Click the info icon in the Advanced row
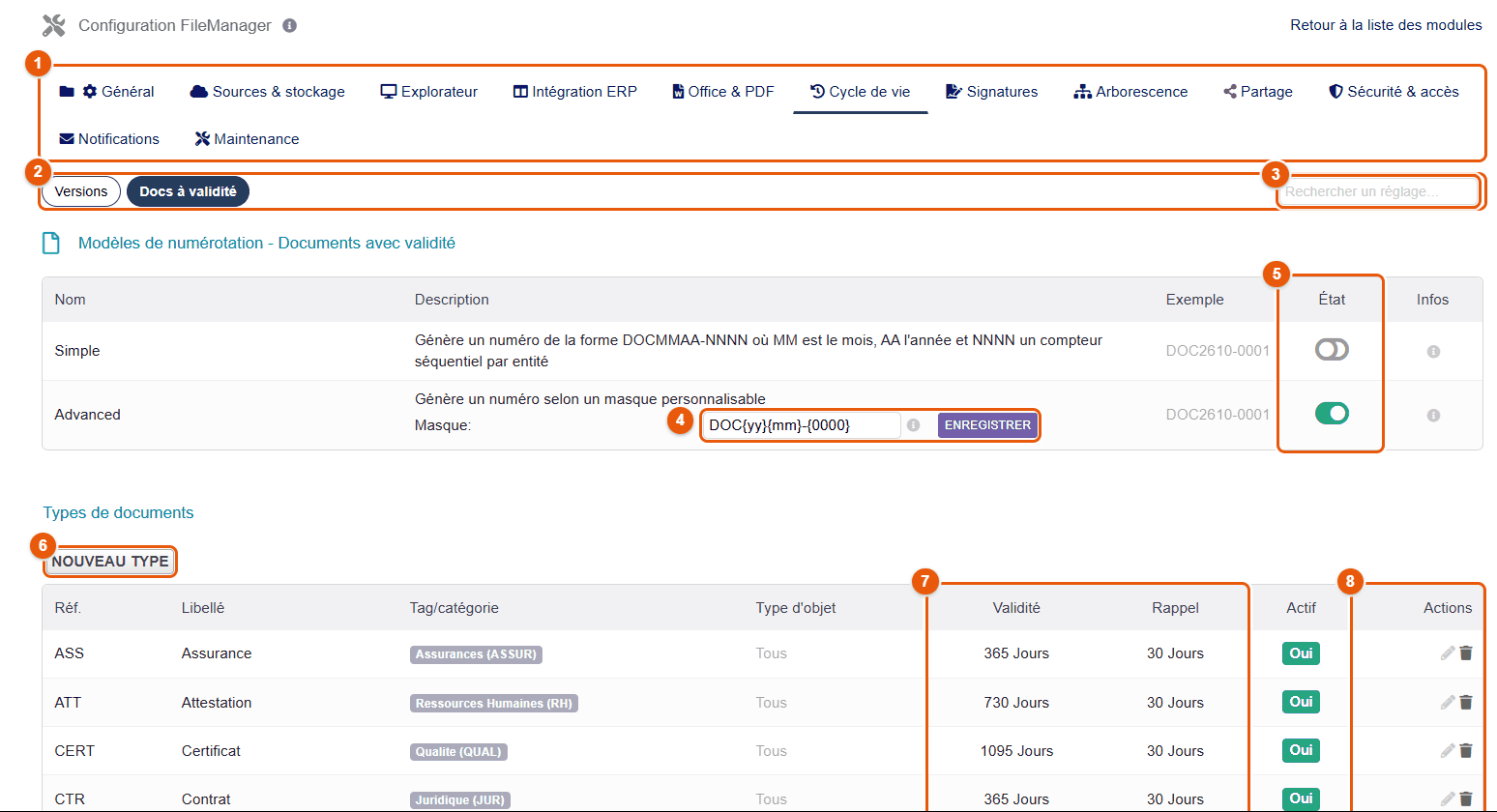Image resolution: width=1497 pixels, height=812 pixels. coord(1432,414)
